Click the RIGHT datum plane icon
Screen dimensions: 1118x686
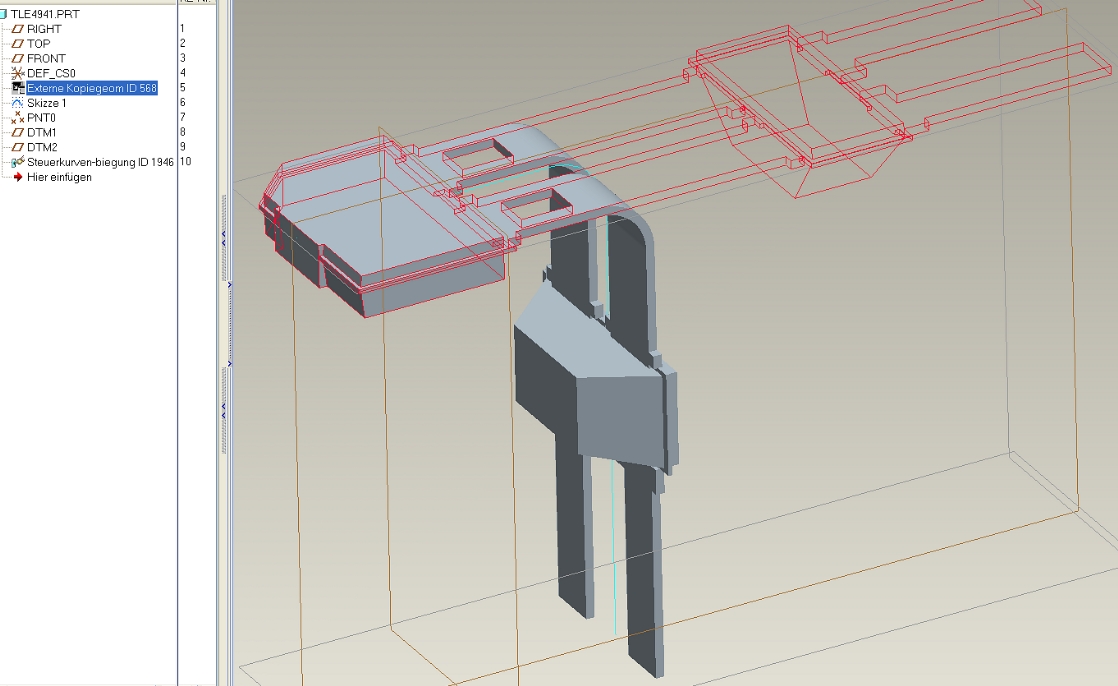point(18,29)
